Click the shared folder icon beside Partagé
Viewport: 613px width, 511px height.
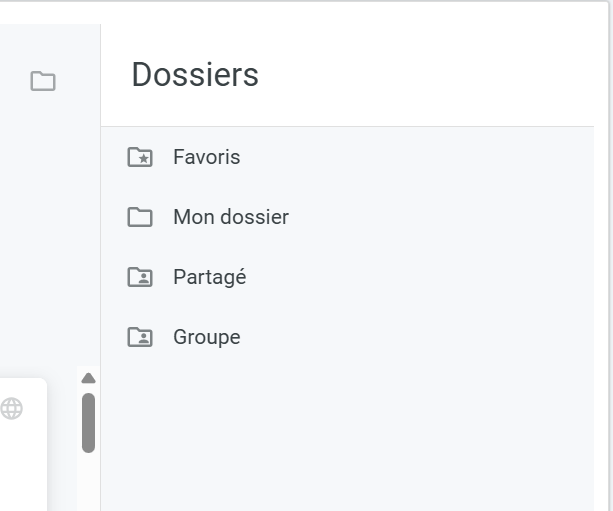(140, 277)
